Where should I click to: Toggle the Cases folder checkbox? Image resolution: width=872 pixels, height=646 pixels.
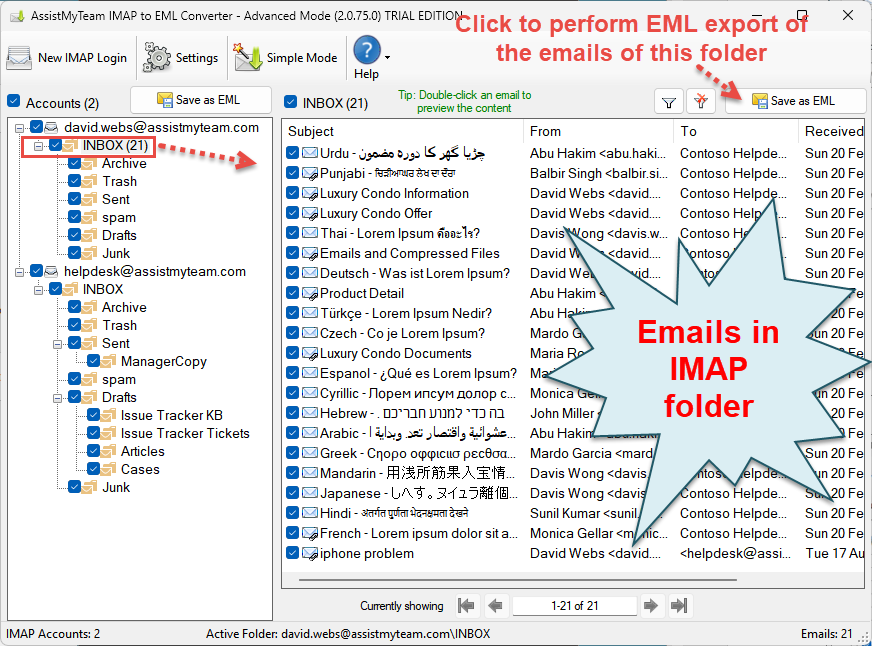pos(93,469)
